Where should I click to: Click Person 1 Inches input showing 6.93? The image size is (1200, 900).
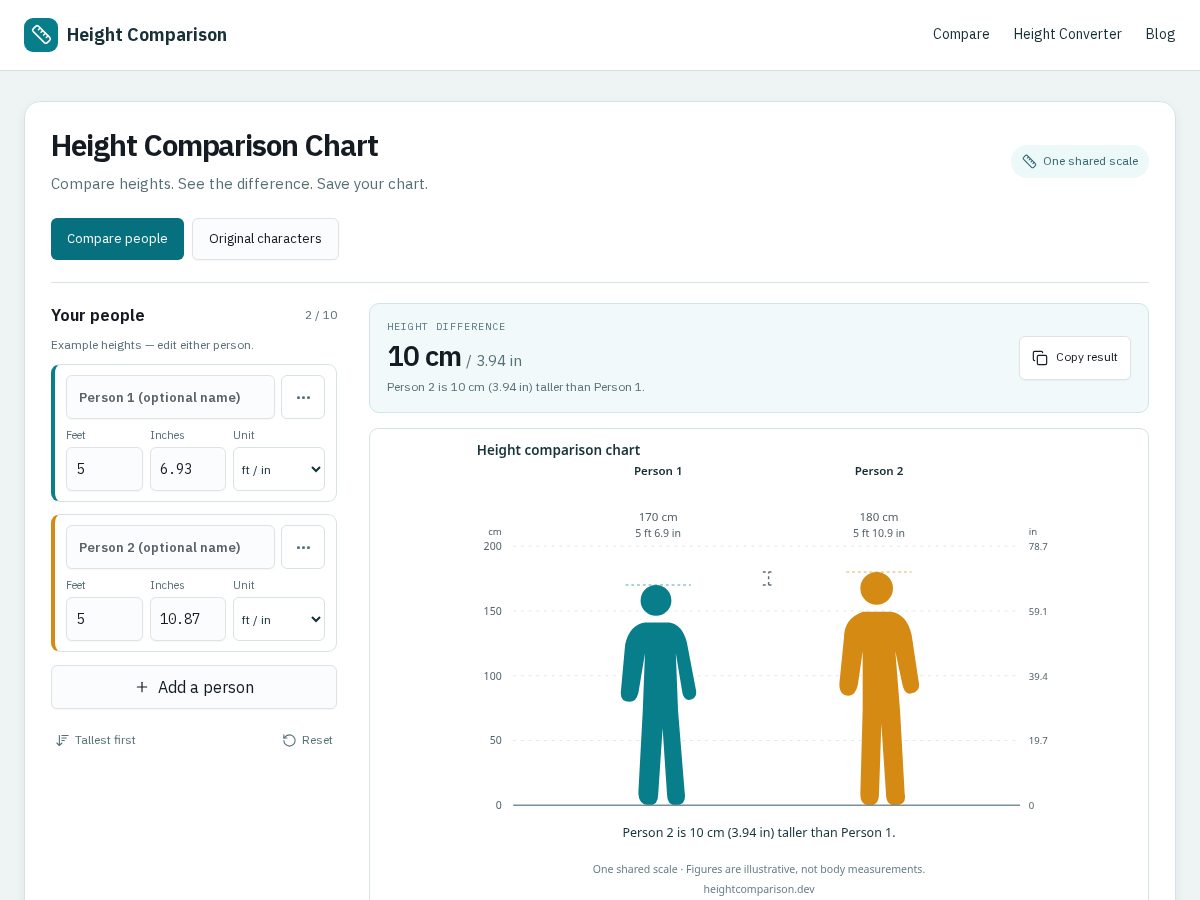(x=188, y=469)
